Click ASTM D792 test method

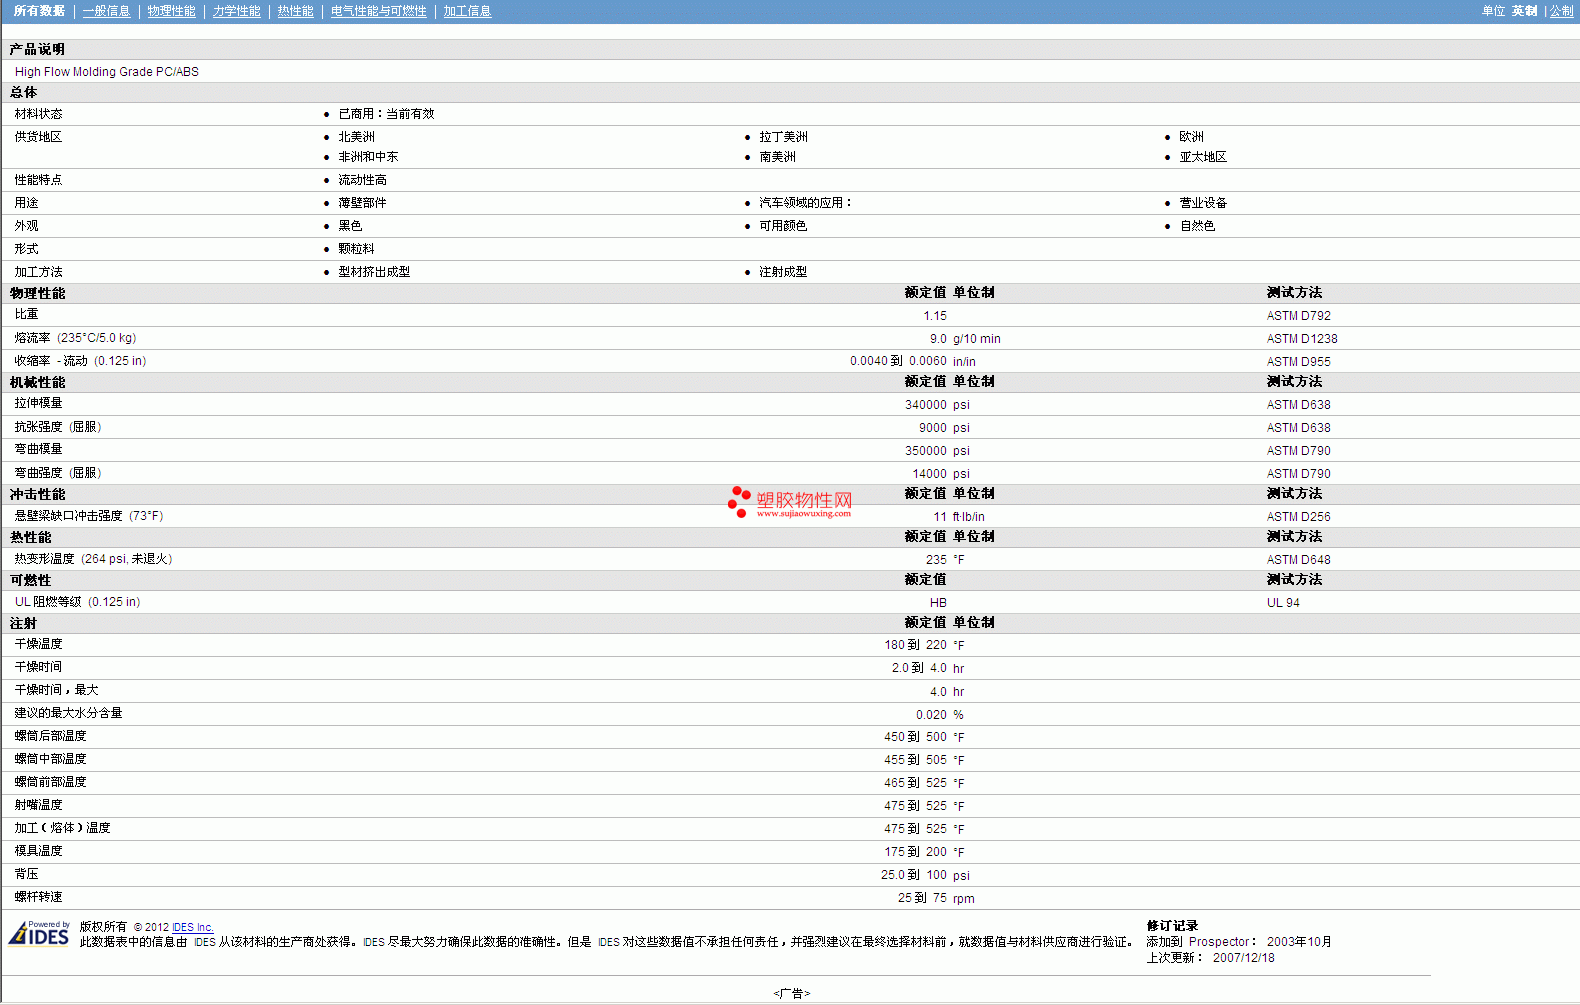(1299, 316)
